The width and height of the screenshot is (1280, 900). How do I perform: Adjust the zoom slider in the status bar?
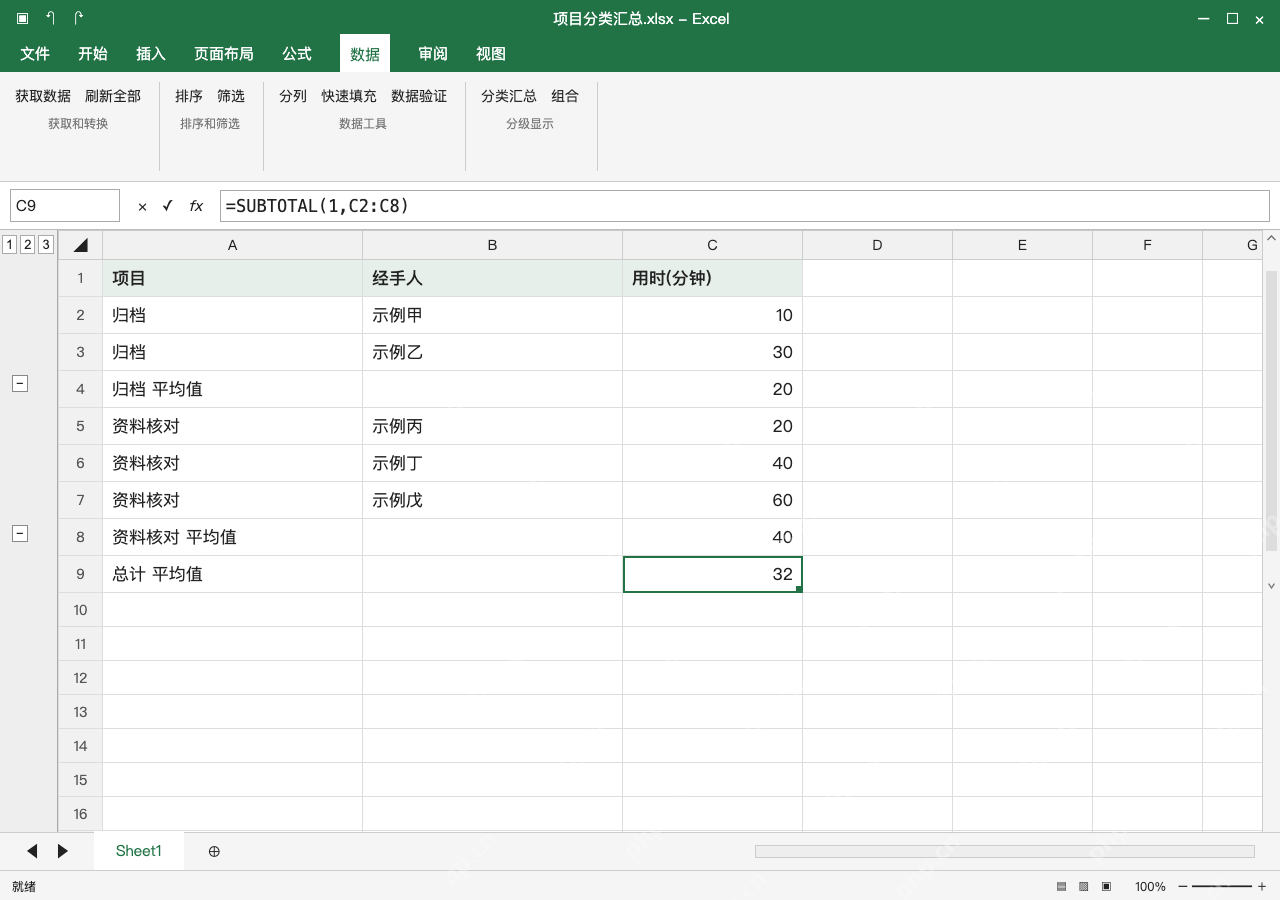pos(1222,887)
